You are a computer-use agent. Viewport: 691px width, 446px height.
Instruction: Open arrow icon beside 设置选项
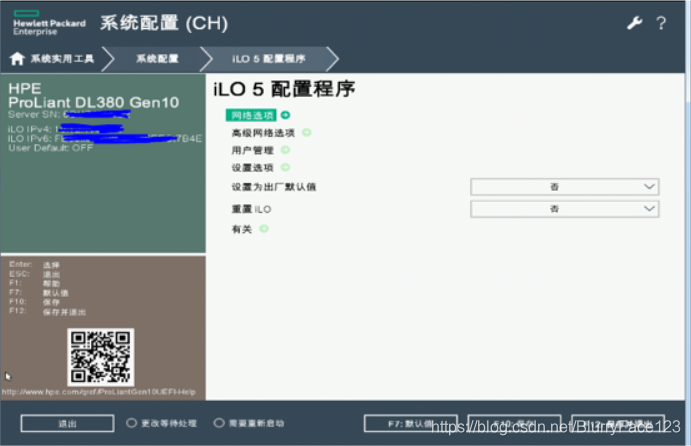click(x=286, y=167)
